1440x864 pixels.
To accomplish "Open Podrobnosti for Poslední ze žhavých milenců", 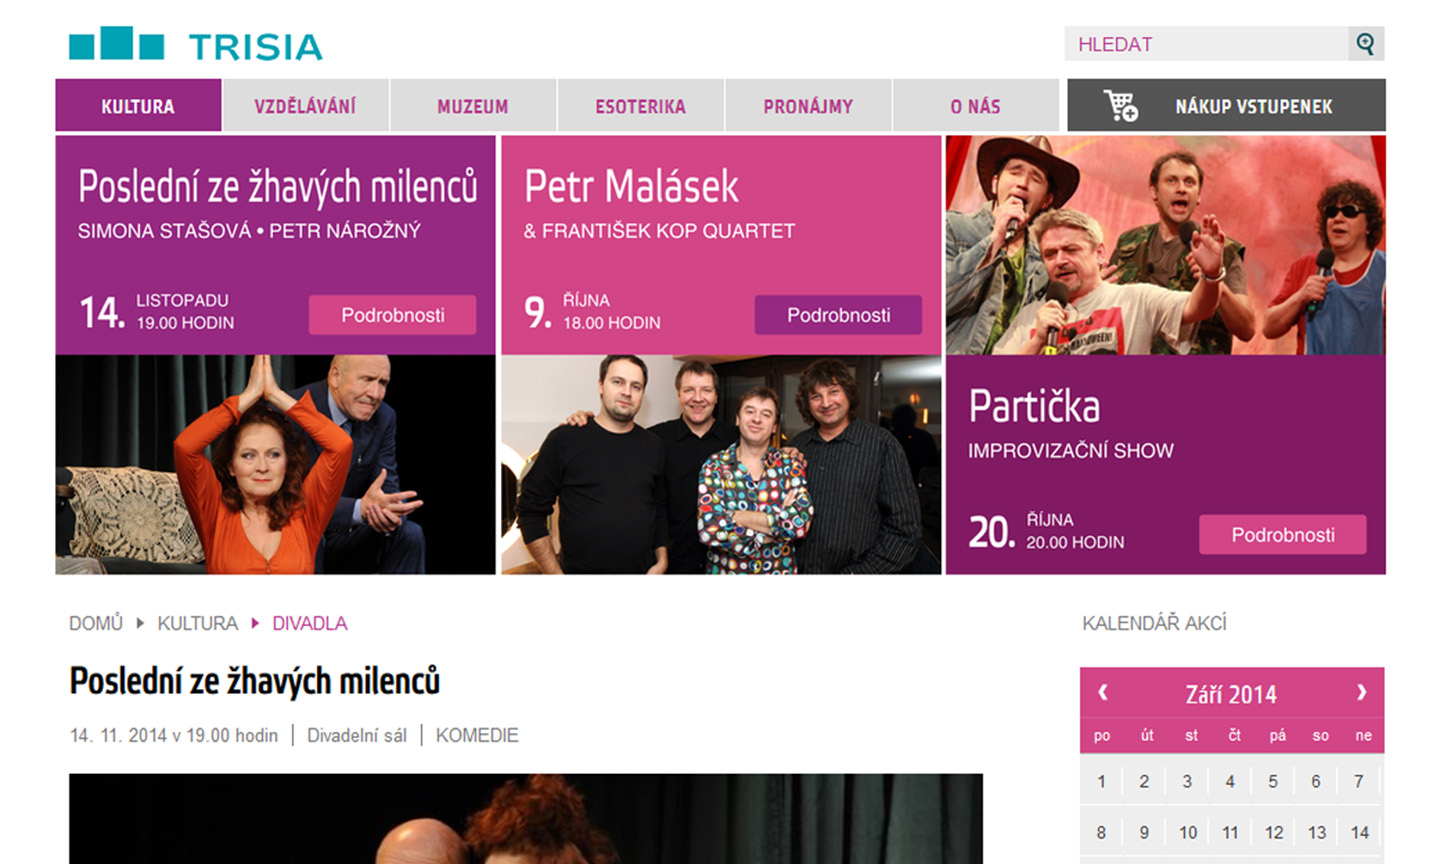I will pos(392,315).
